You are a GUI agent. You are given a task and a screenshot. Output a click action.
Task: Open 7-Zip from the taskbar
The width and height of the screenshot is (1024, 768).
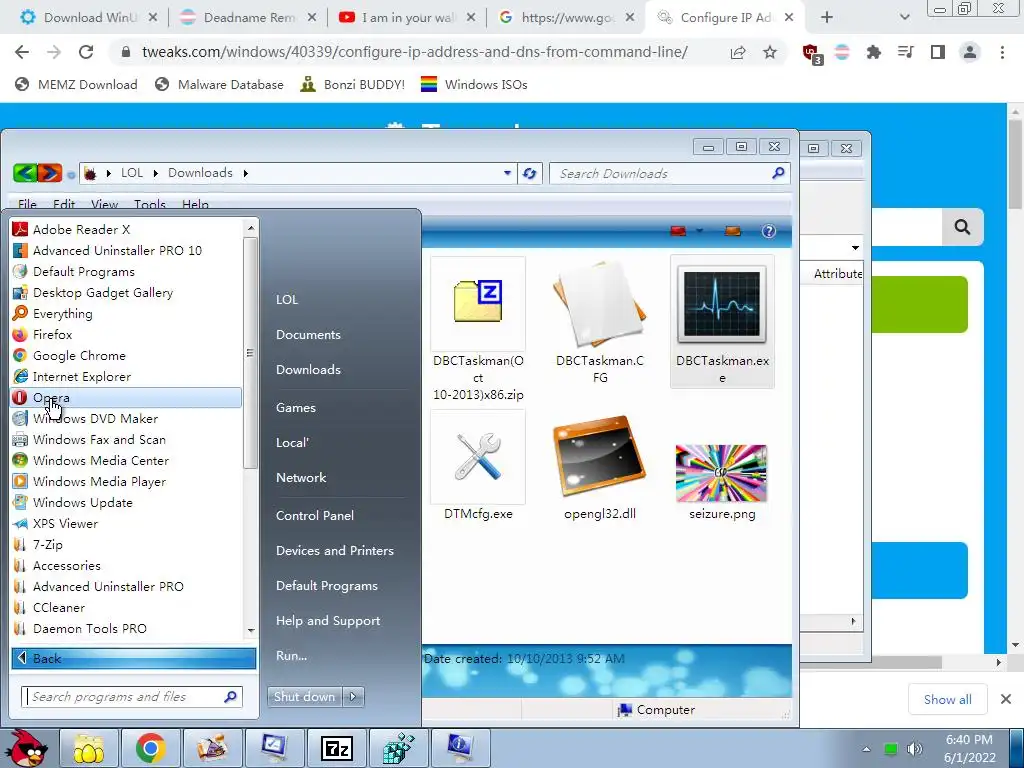(x=338, y=748)
